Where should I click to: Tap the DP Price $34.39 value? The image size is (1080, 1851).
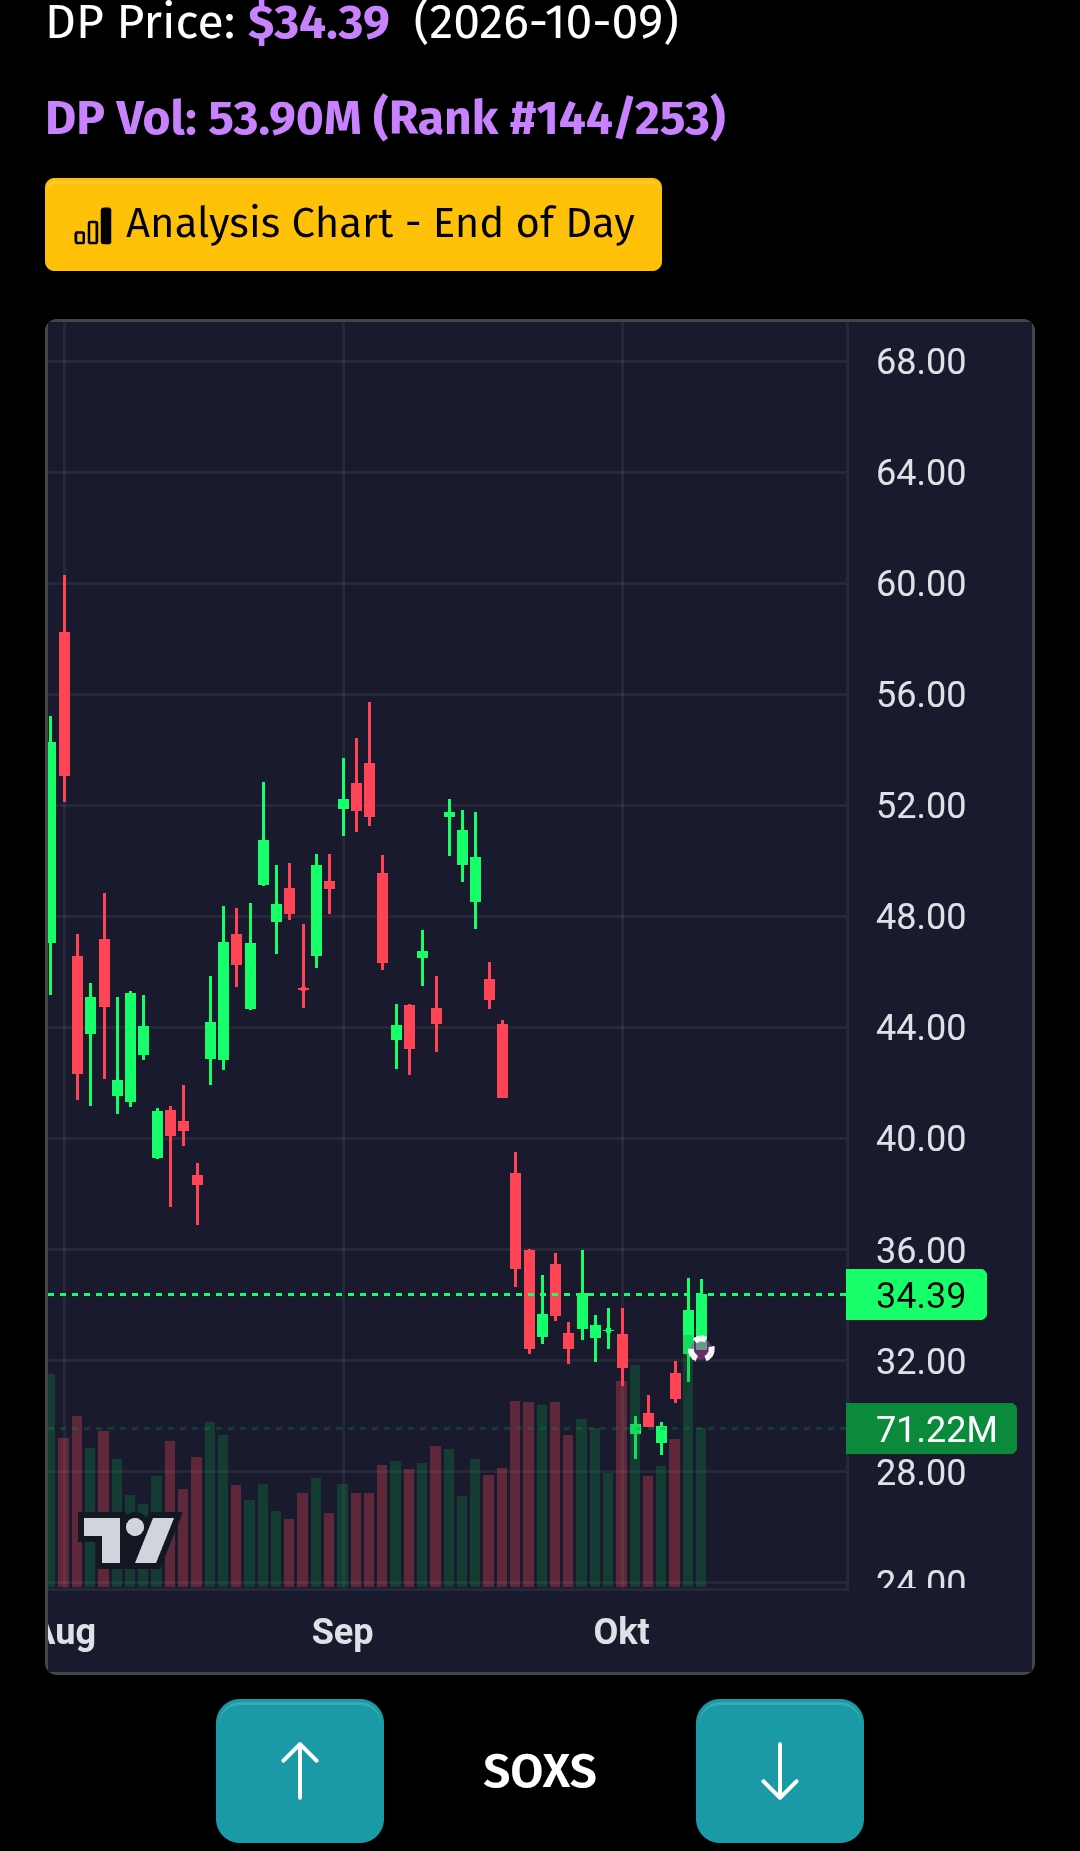[x=318, y=22]
